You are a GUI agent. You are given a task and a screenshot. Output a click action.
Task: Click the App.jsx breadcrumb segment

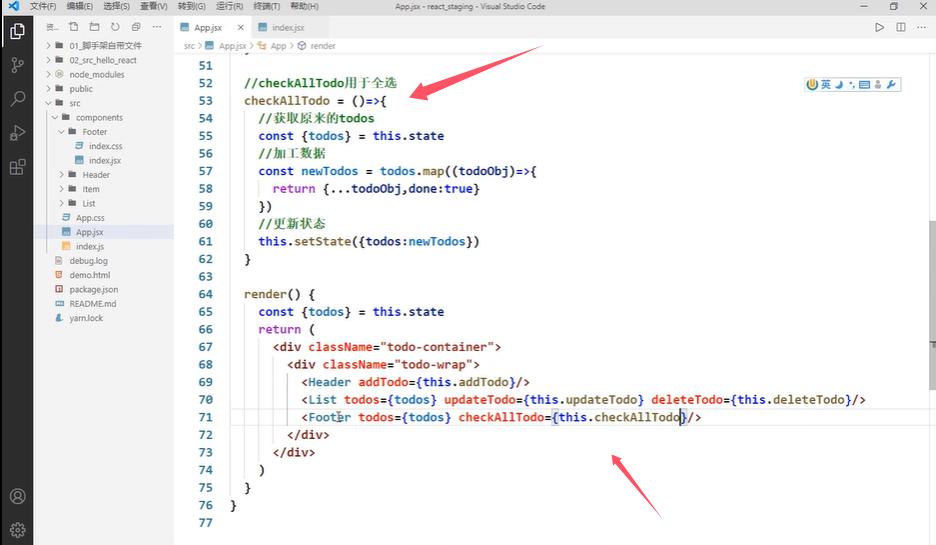pos(232,46)
